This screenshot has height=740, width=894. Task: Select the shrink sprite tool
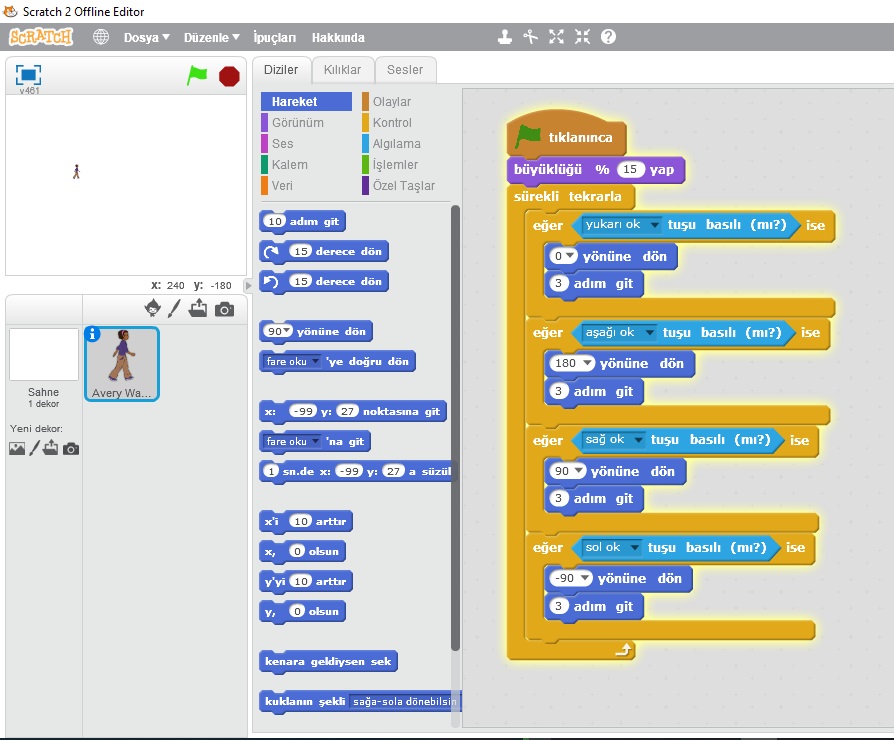point(582,37)
